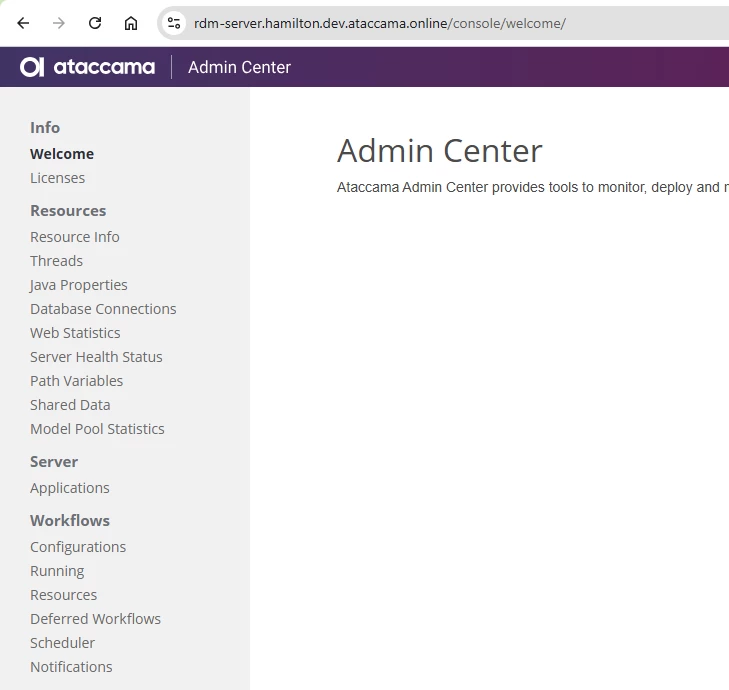729x690 pixels.
Task: Open the Threads page
Action: (56, 261)
